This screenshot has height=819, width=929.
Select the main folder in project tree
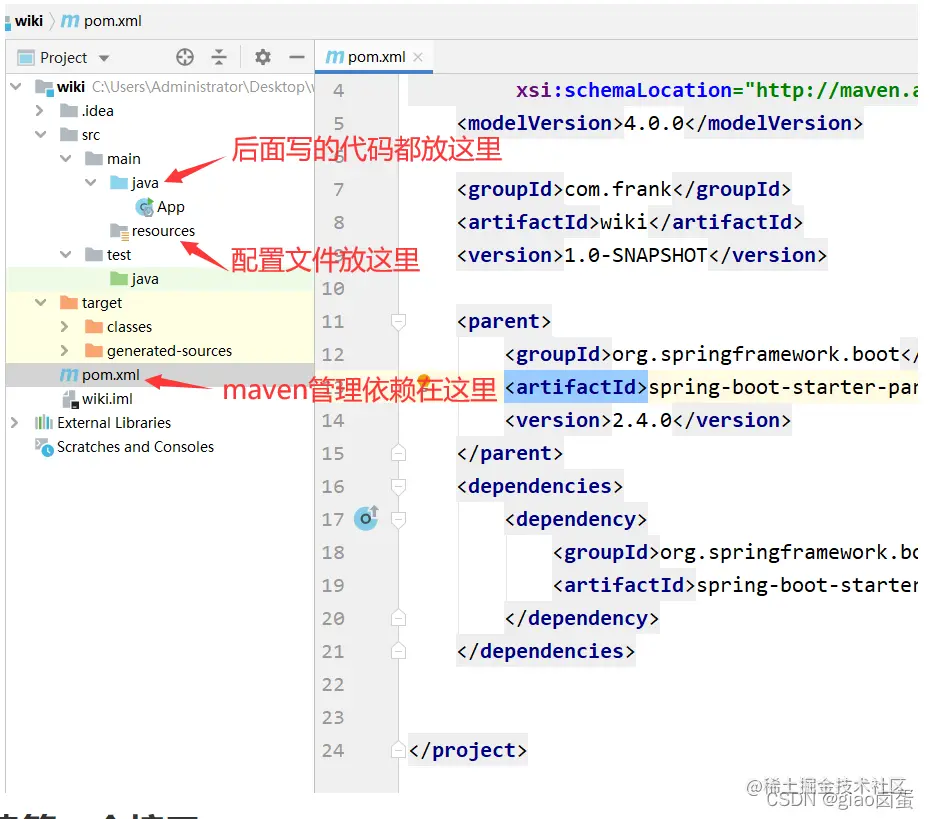pos(124,159)
